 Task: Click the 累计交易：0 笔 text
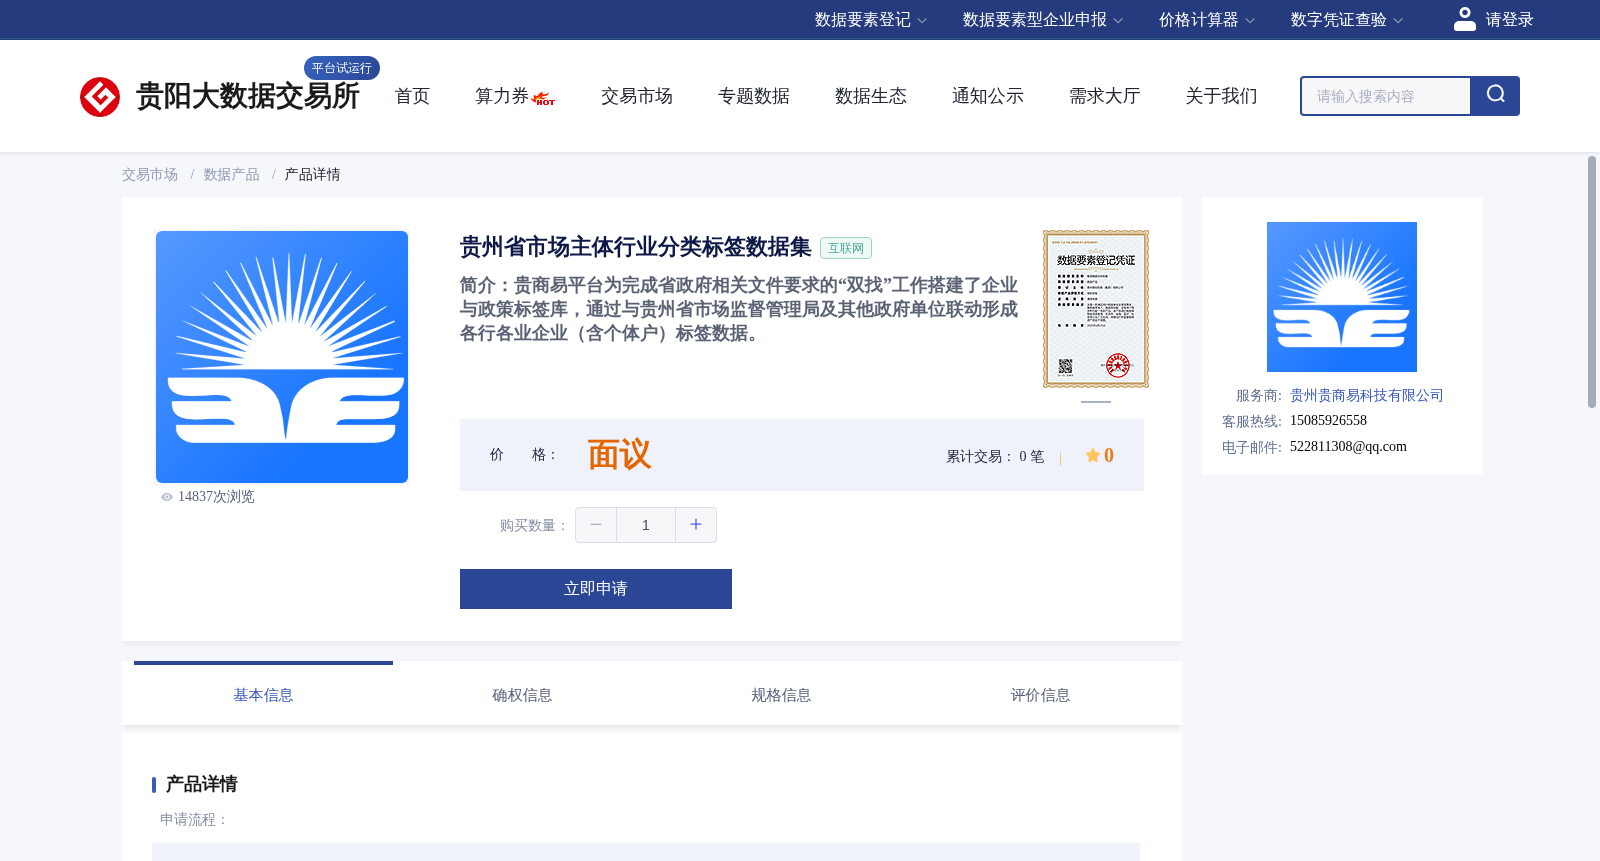click(x=995, y=456)
